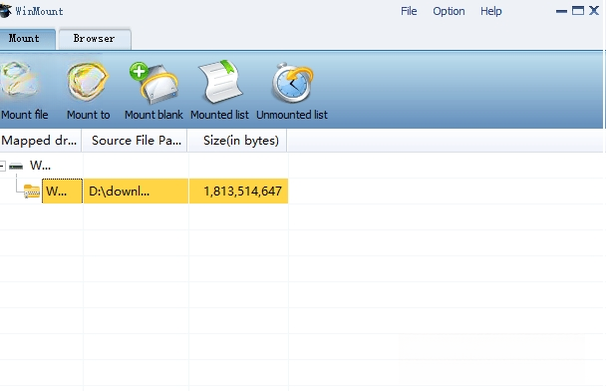This screenshot has width=606, height=391.
Task: Close the WinMount window
Action: (594, 10)
